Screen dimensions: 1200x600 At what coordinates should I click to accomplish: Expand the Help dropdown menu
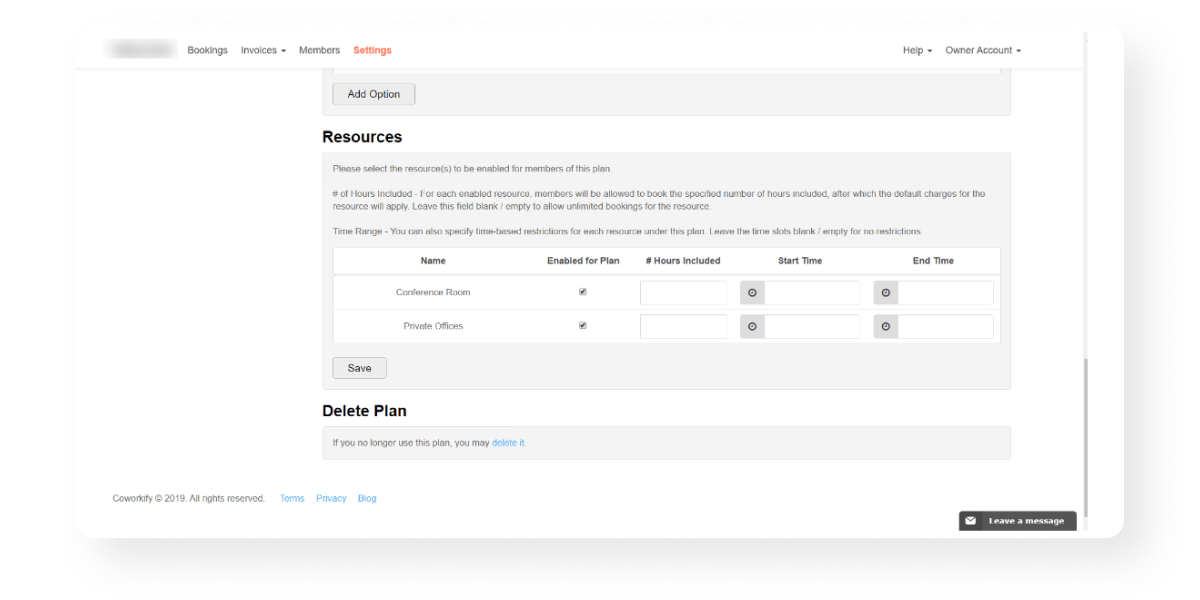coord(917,50)
